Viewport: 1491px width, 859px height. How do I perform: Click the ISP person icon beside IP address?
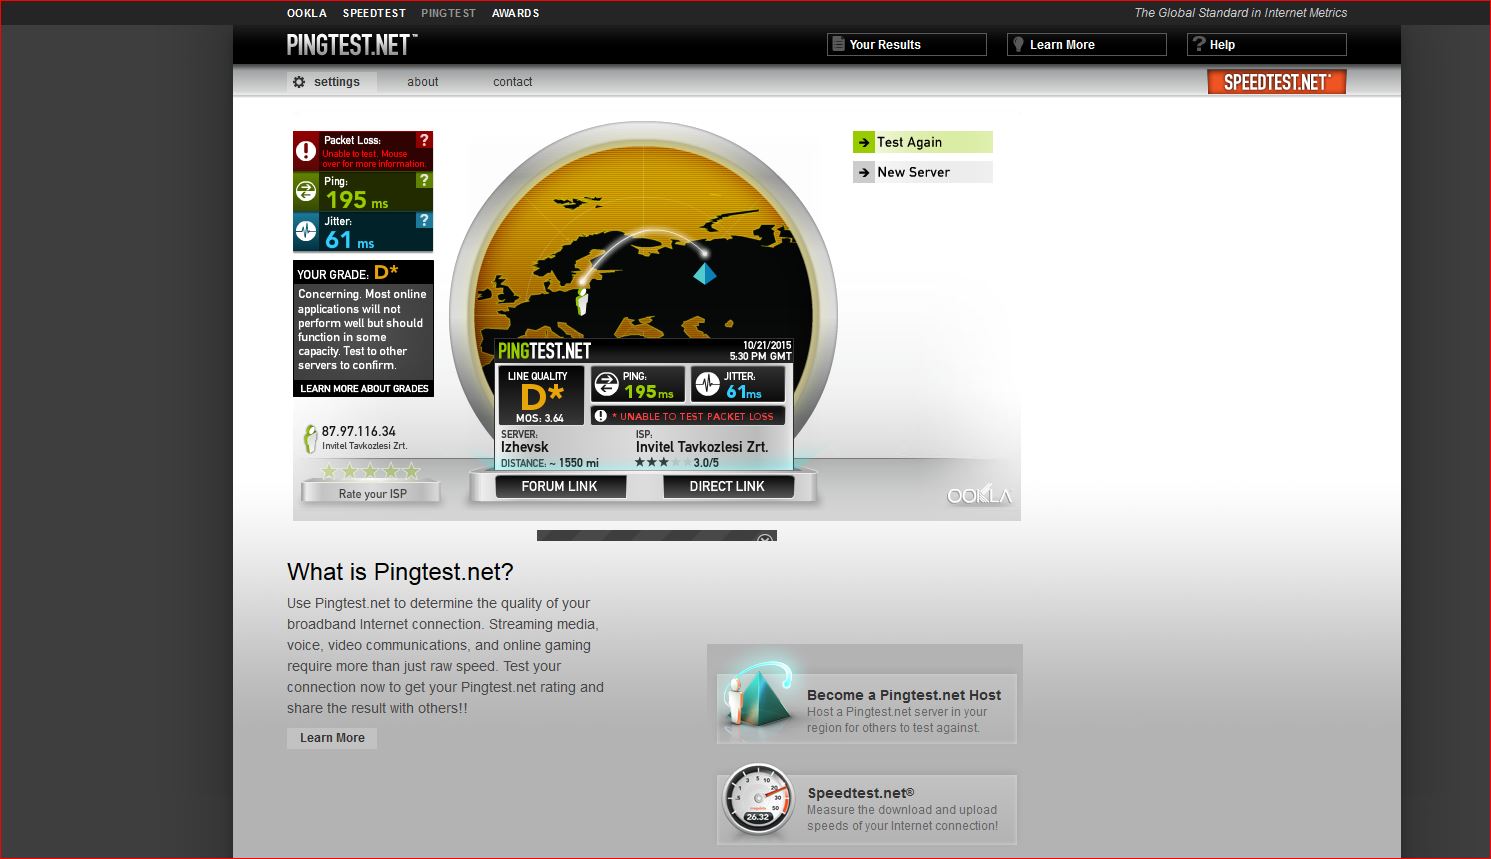pyautogui.click(x=311, y=438)
